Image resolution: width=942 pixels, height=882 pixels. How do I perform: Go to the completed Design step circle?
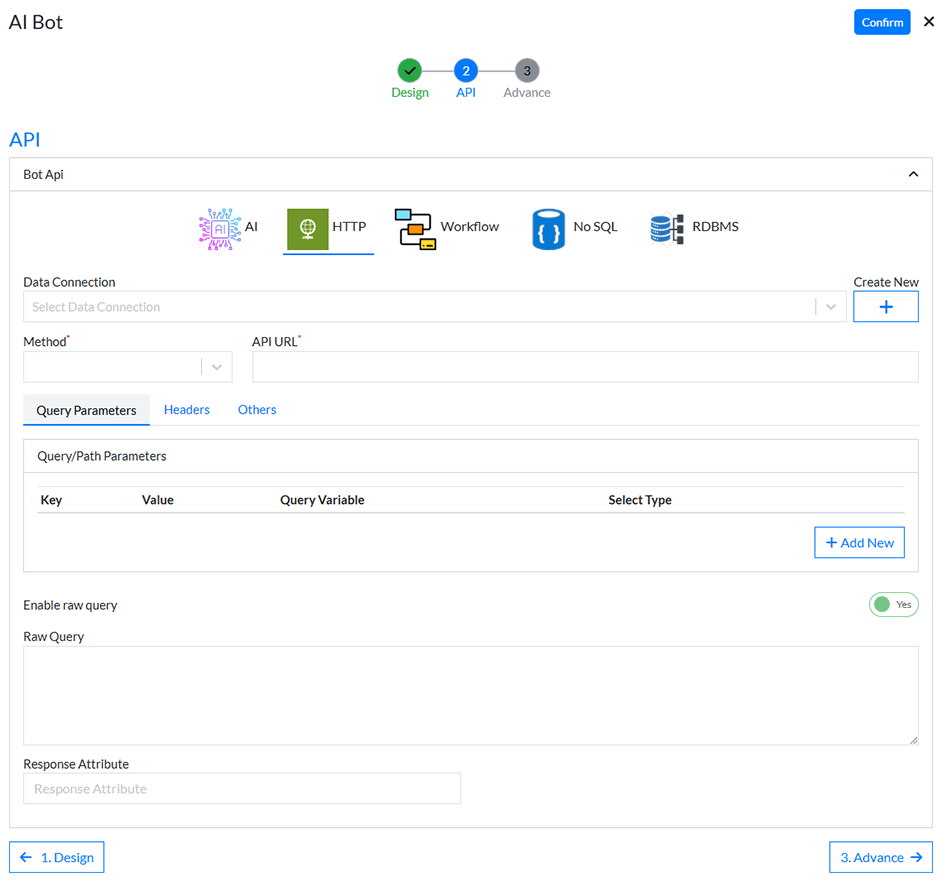[x=409, y=71]
